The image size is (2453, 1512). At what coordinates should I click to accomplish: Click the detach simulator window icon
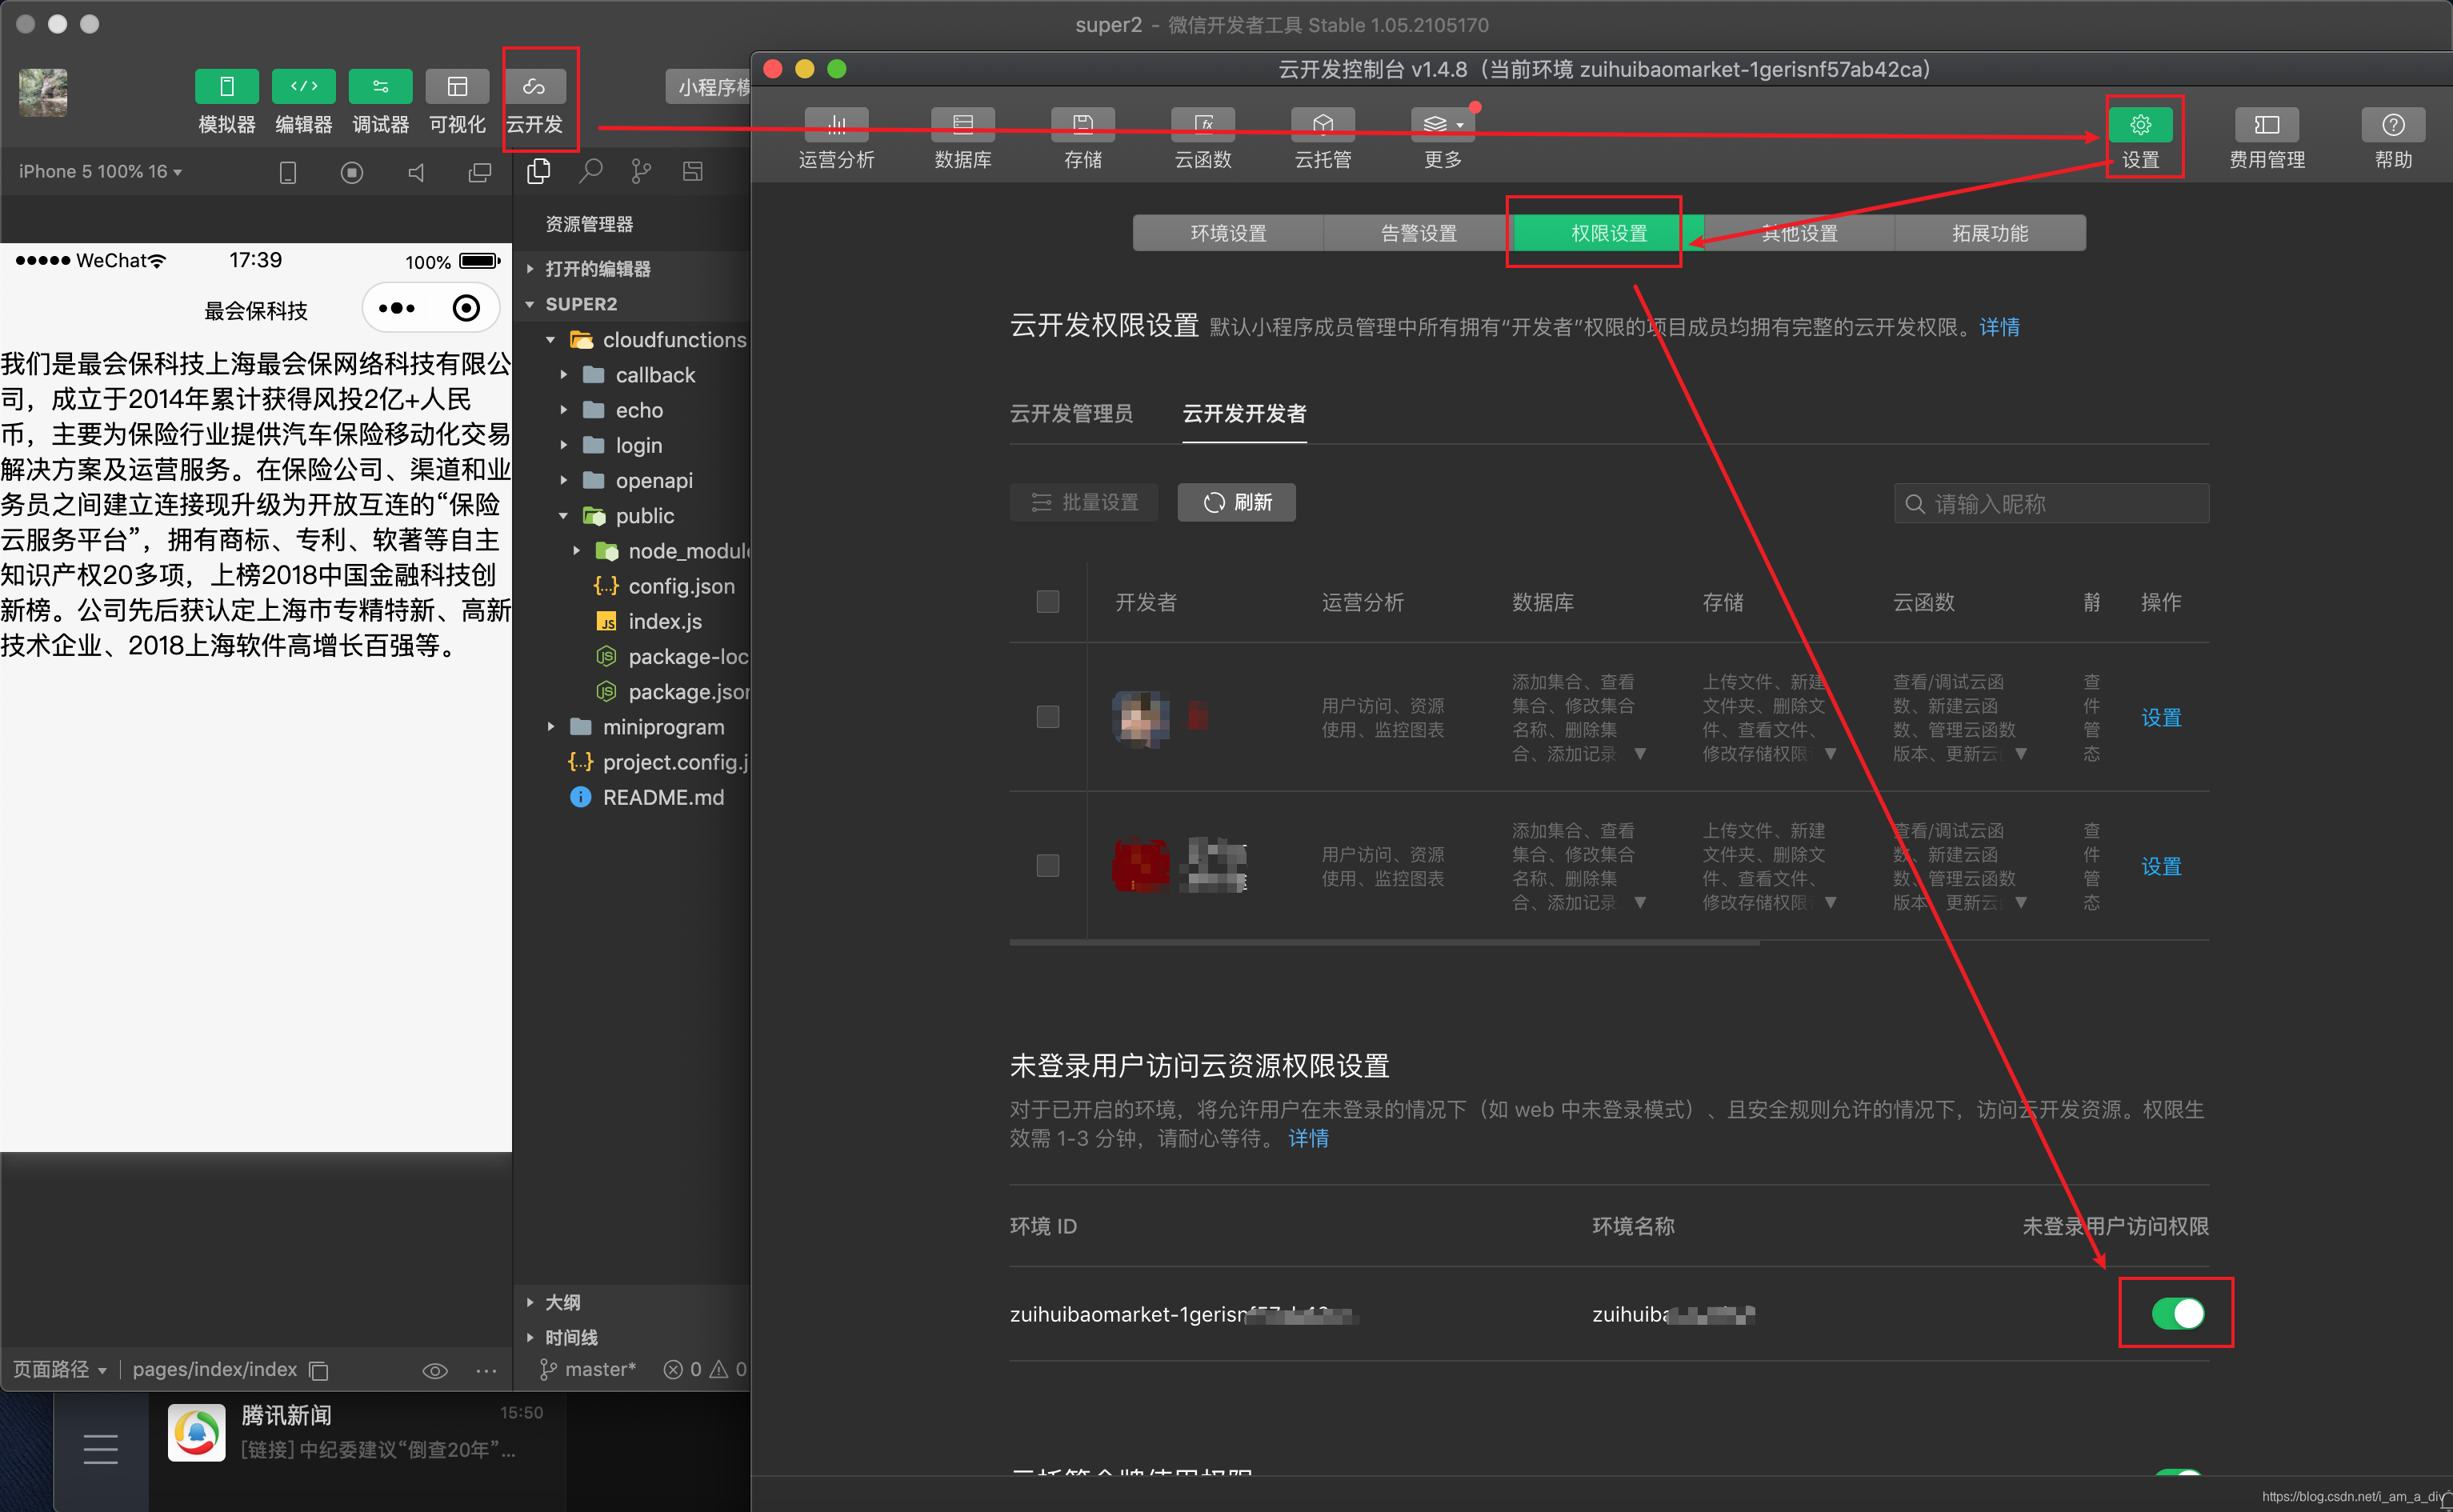[480, 172]
